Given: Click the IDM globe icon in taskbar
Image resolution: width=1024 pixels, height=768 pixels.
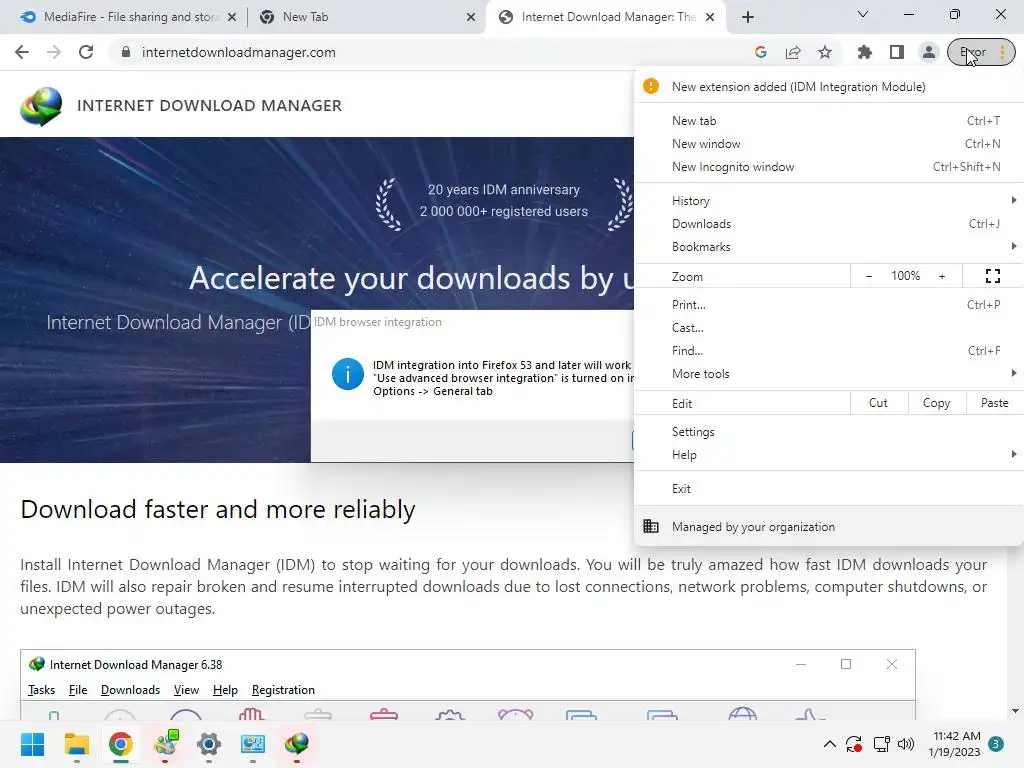Looking at the screenshot, I should pos(296,744).
